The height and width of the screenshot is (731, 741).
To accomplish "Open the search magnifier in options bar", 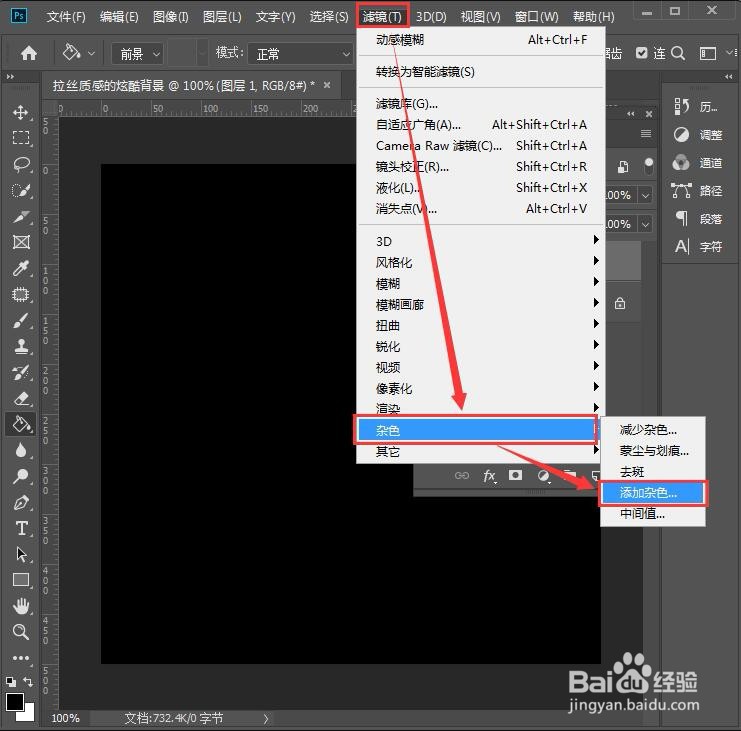I will pyautogui.click(x=678, y=53).
